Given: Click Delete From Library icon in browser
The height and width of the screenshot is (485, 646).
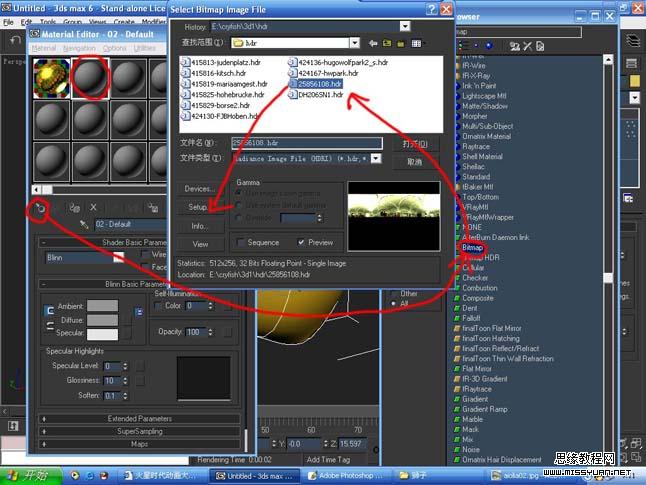Looking at the screenshot, I should [528, 46].
